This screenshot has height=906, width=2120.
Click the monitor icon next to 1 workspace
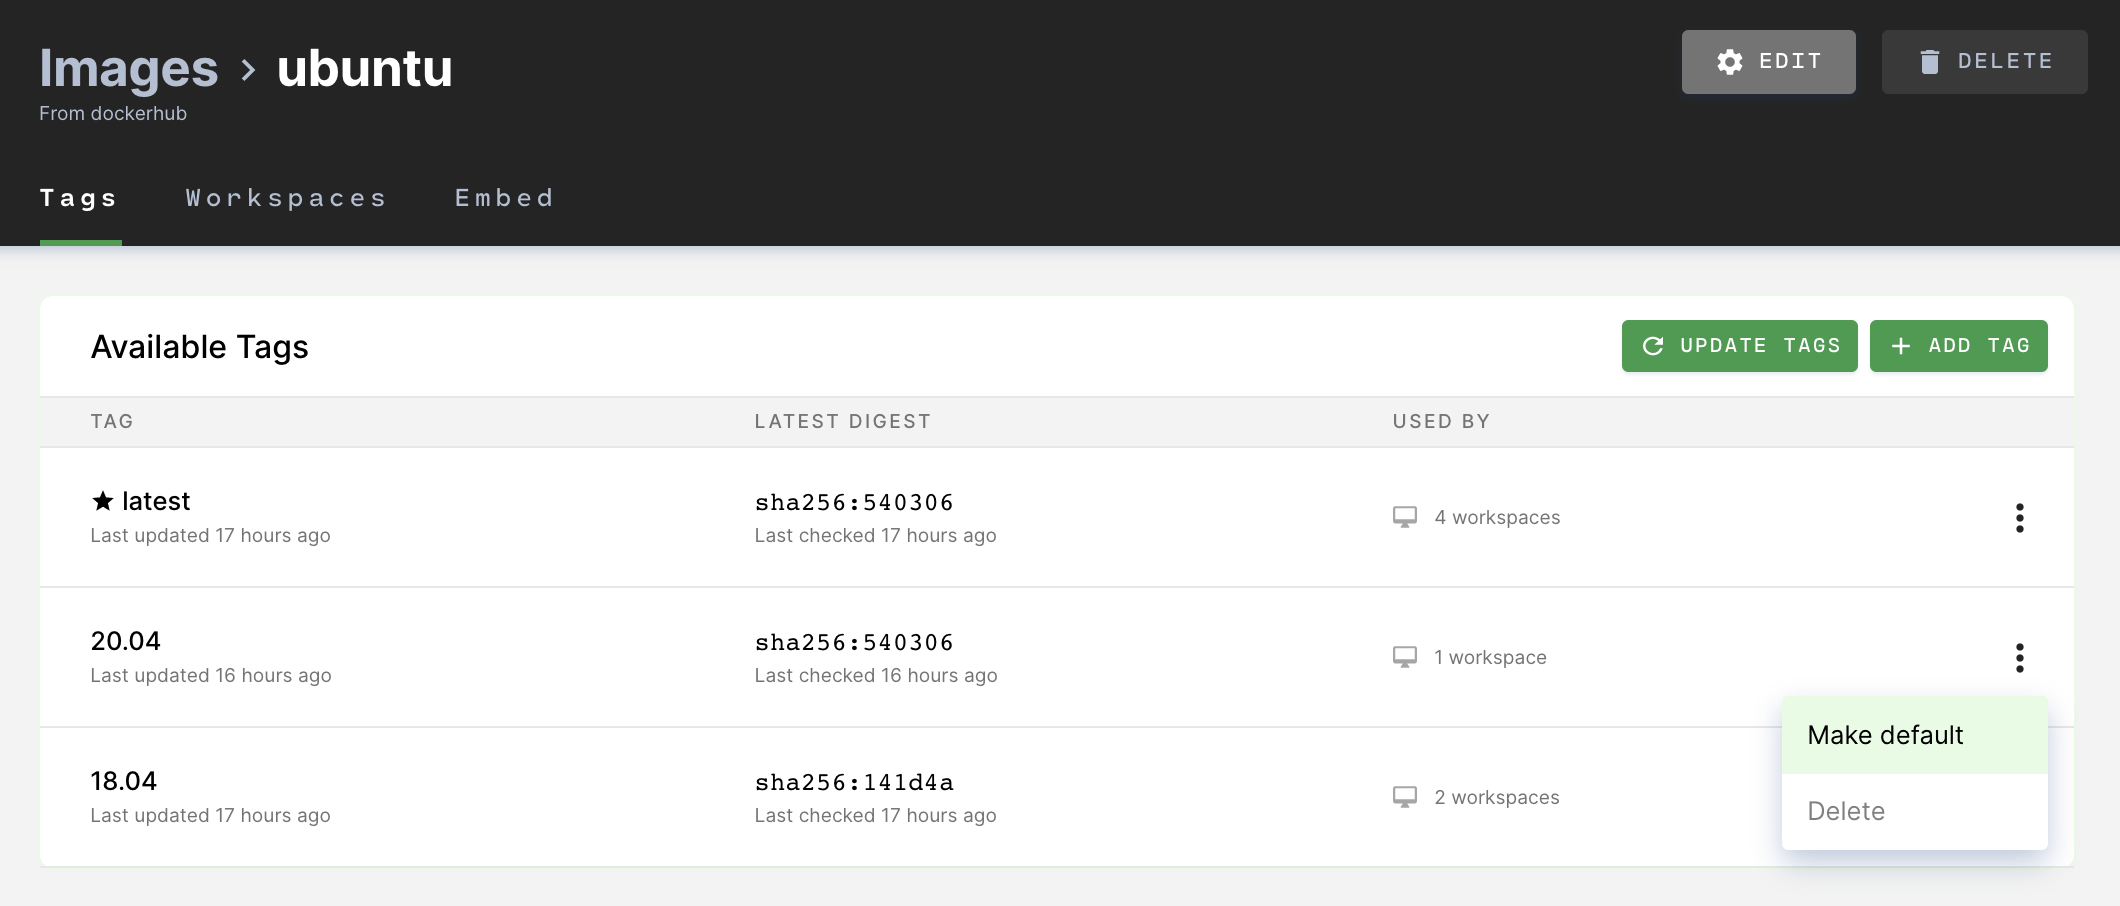[1407, 657]
